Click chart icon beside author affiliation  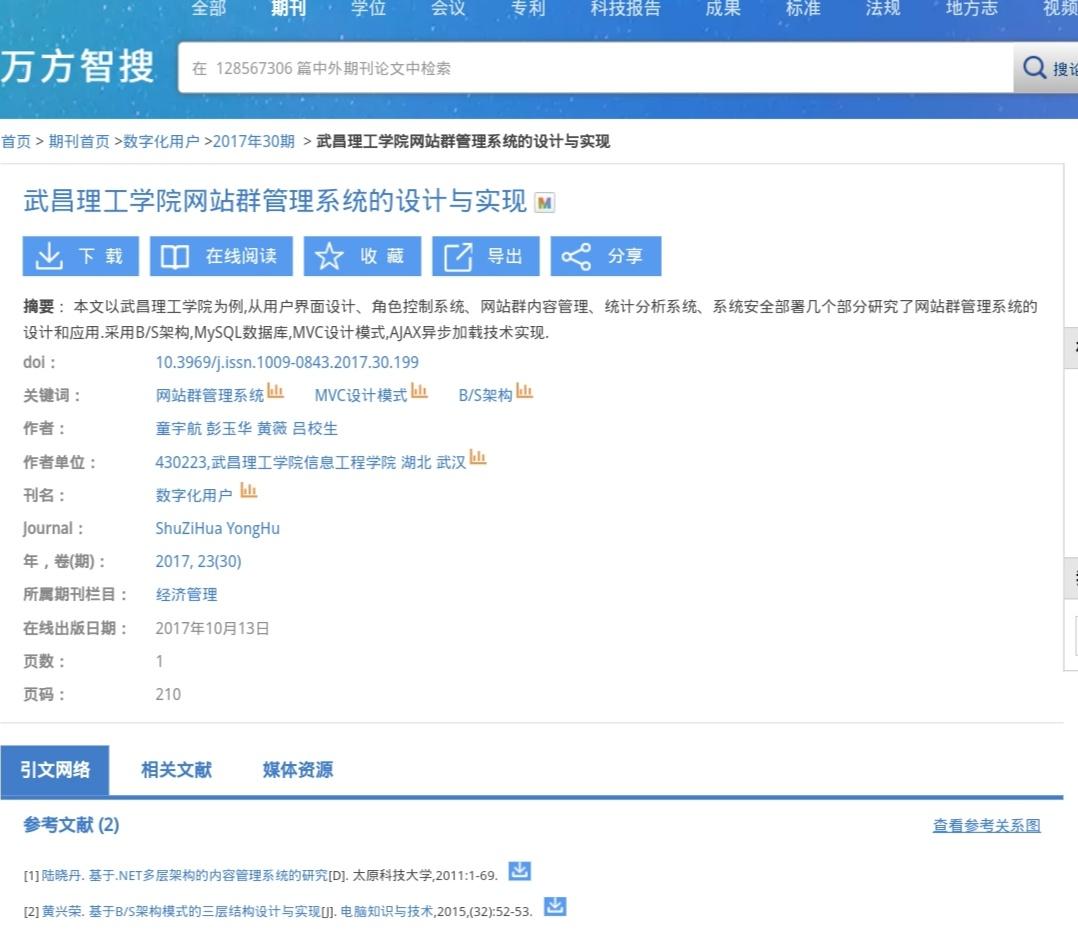pos(478,459)
